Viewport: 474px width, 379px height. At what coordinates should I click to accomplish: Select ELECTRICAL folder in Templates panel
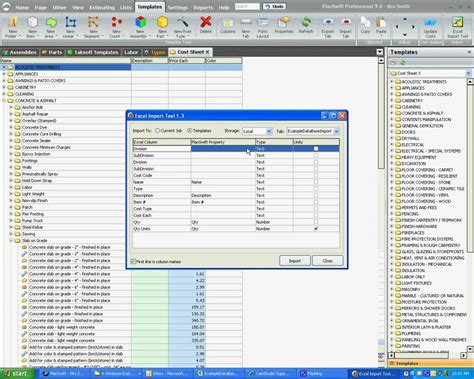click(413, 145)
